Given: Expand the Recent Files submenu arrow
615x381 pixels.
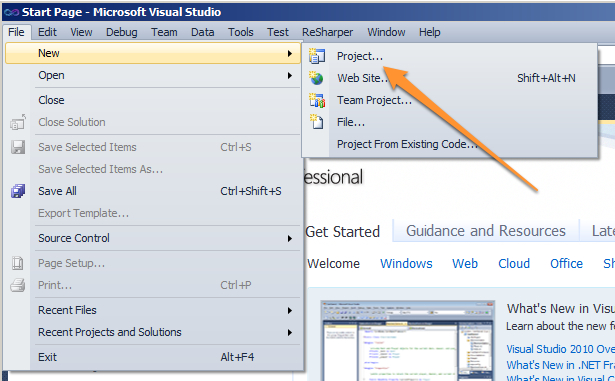Looking at the screenshot, I should click(x=290, y=311).
